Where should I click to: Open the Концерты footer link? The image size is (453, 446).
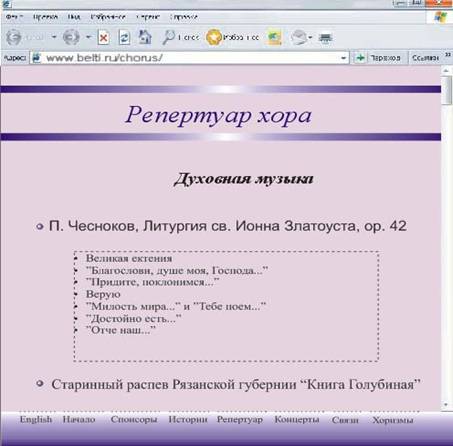point(297,420)
